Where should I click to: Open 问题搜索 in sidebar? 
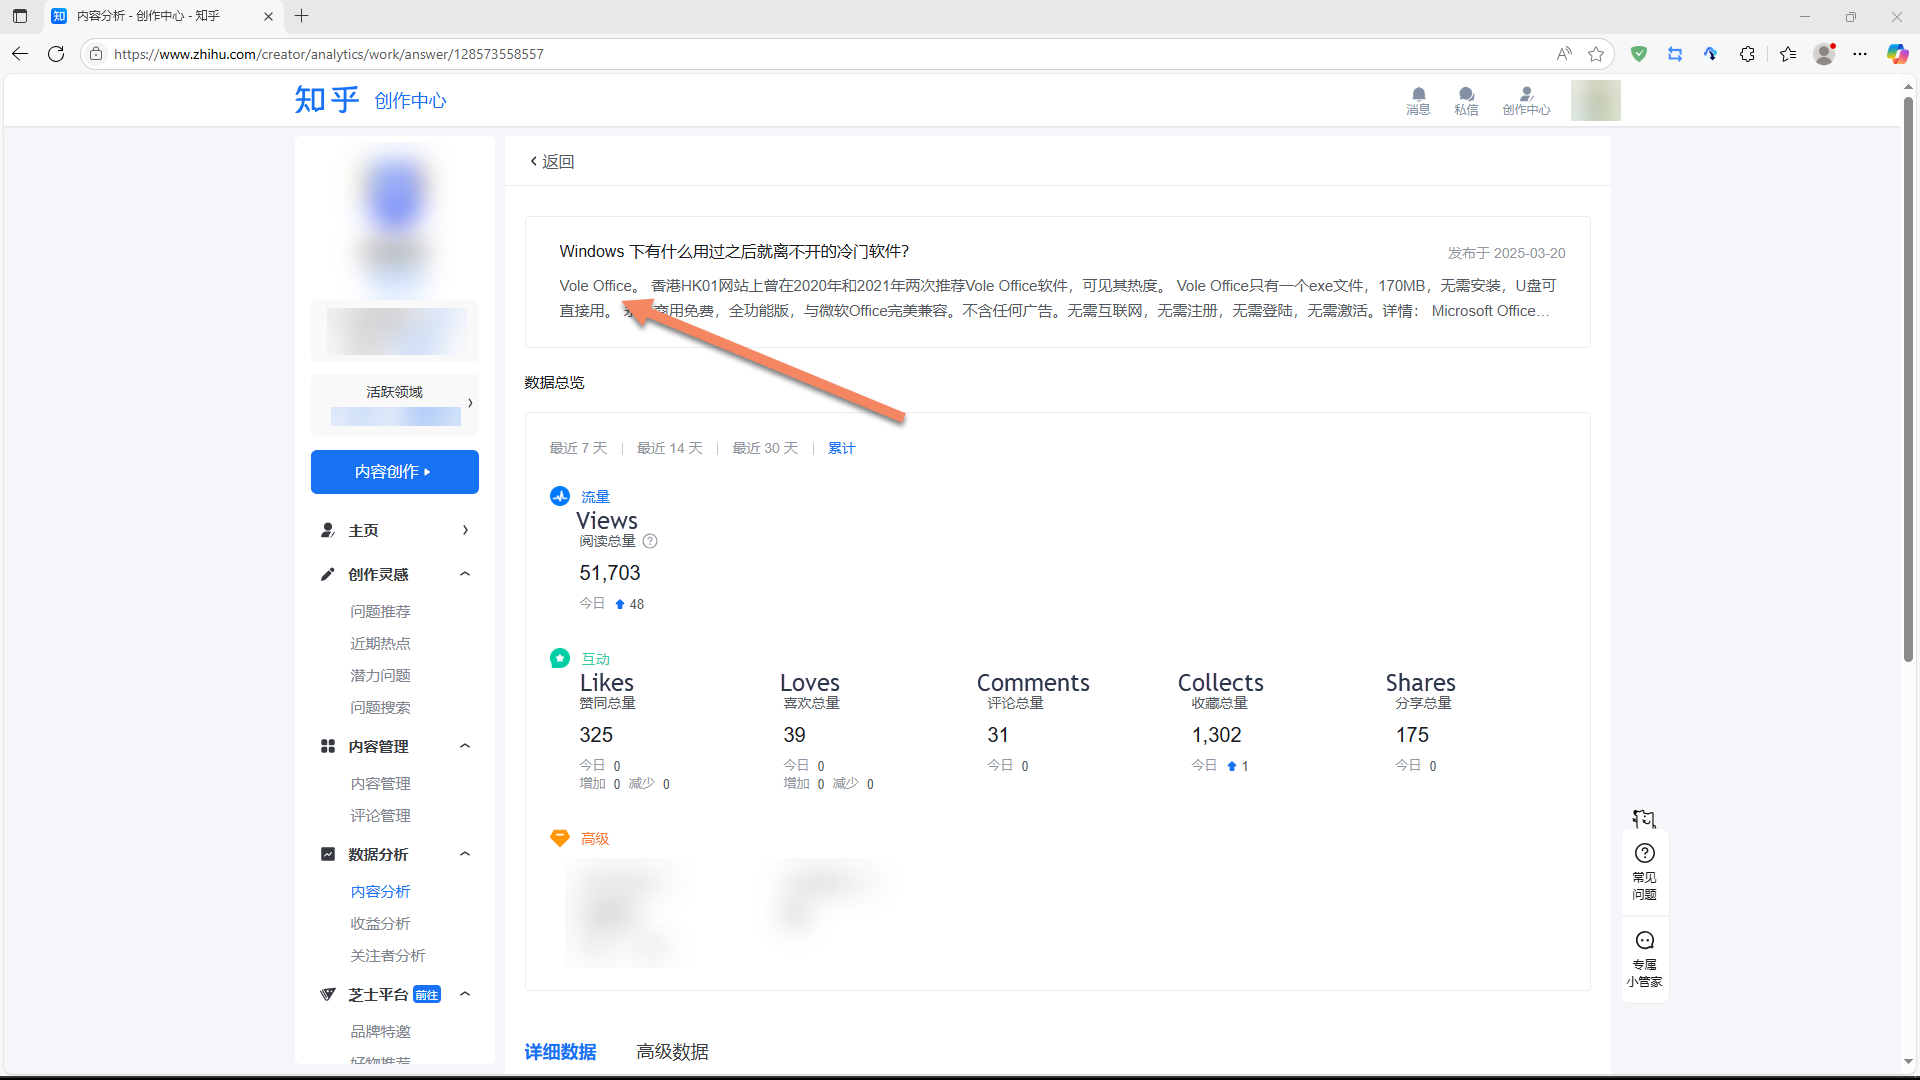pyautogui.click(x=380, y=707)
